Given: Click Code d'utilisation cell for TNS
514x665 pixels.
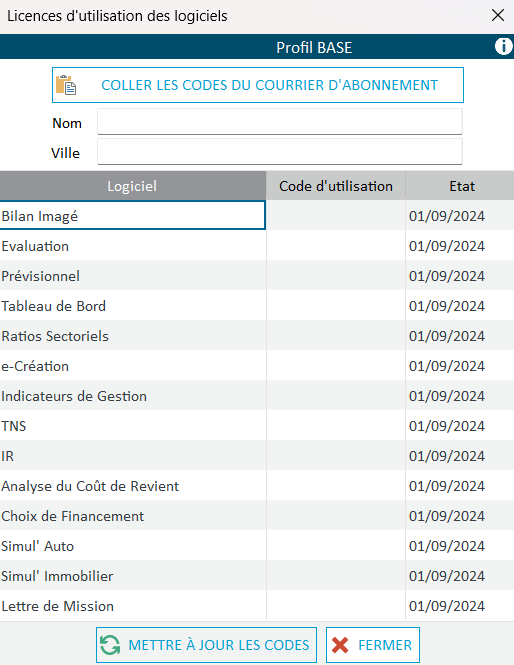Looking at the screenshot, I should tap(336, 426).
